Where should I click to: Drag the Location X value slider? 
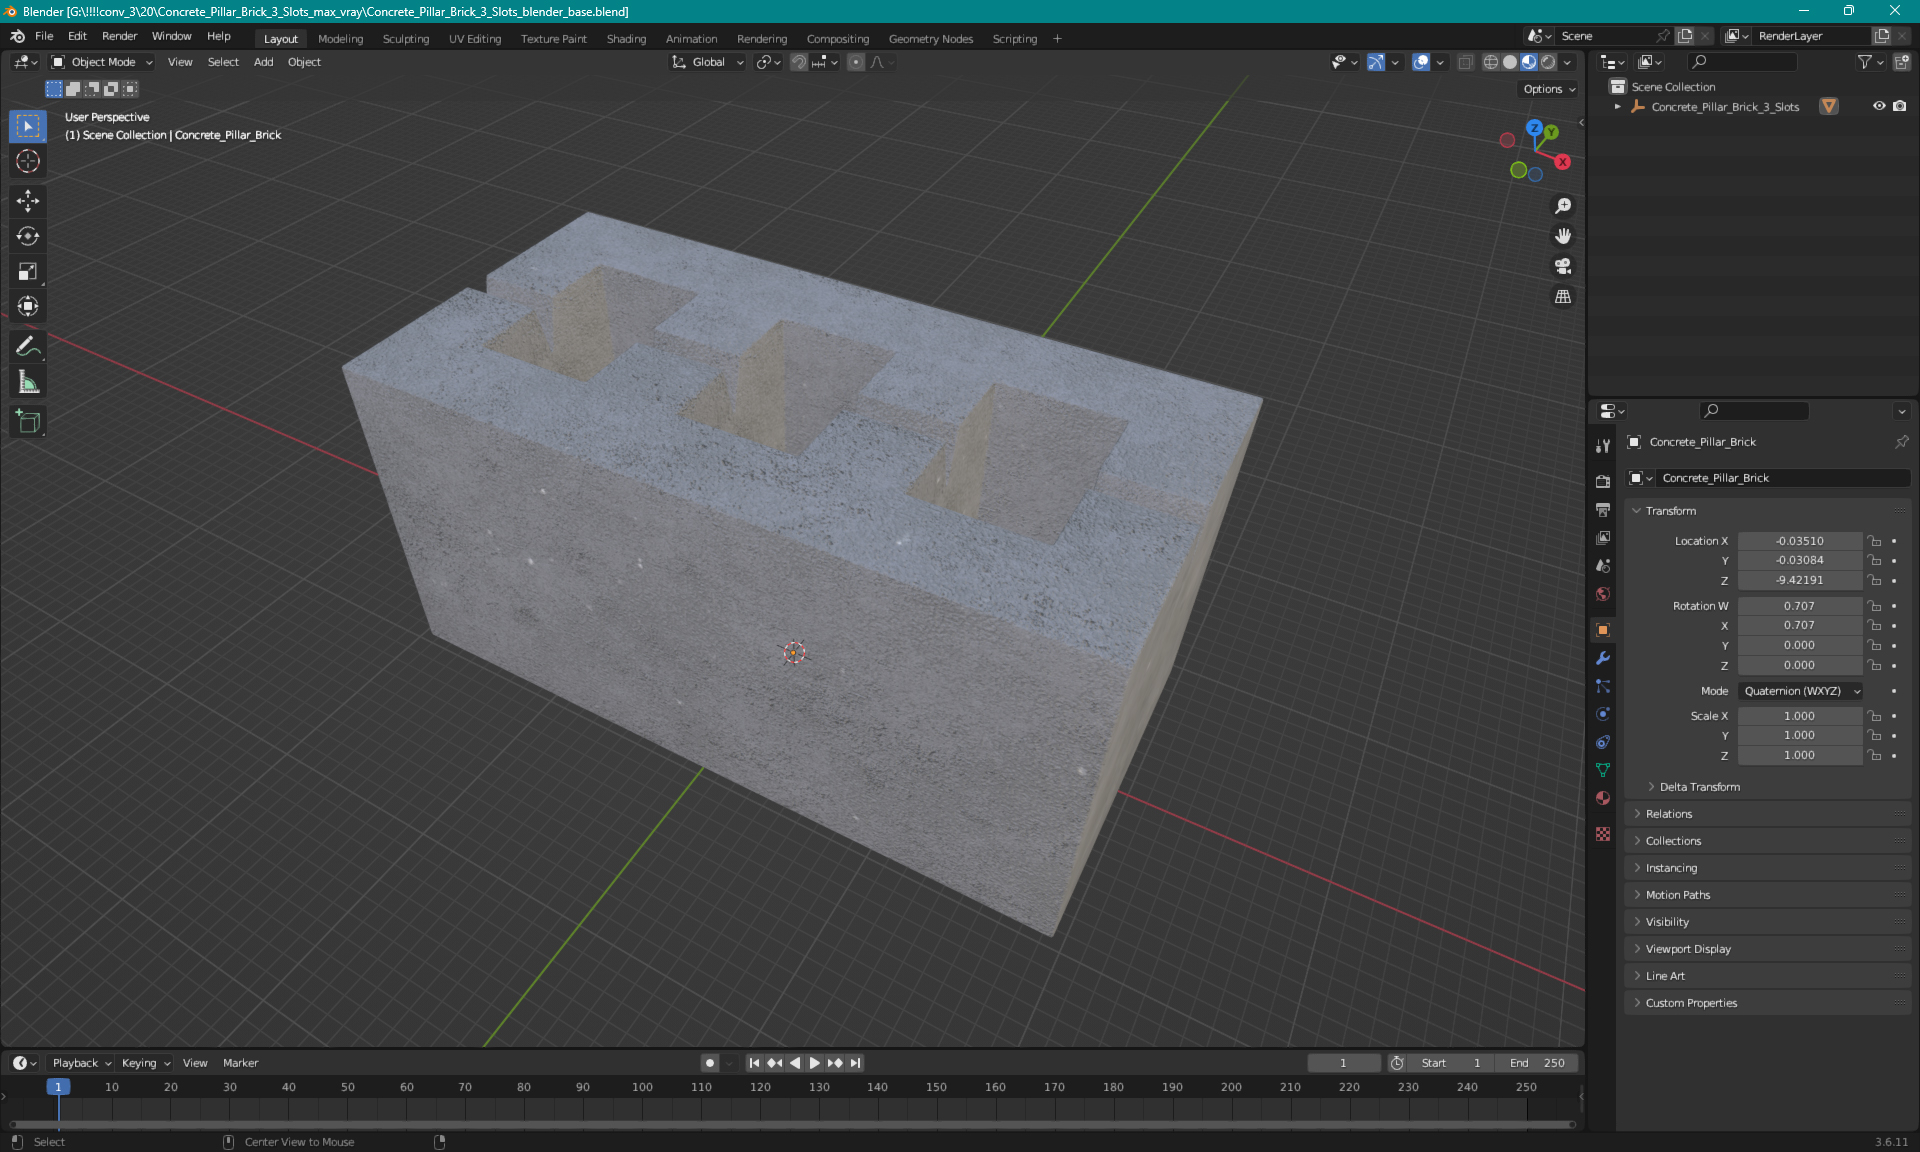pyautogui.click(x=1799, y=539)
